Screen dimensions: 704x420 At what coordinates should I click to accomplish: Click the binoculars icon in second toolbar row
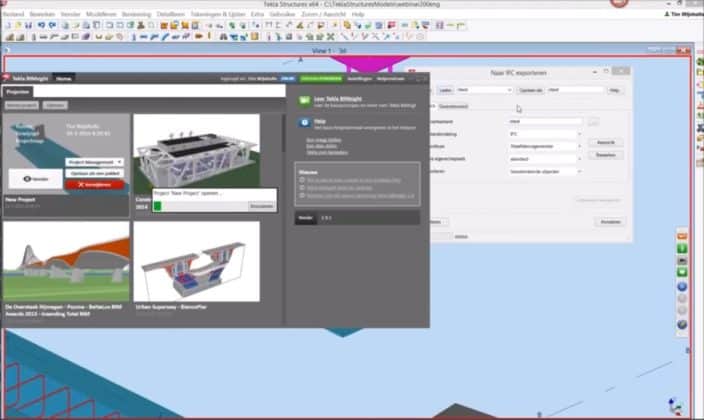click(x=223, y=36)
